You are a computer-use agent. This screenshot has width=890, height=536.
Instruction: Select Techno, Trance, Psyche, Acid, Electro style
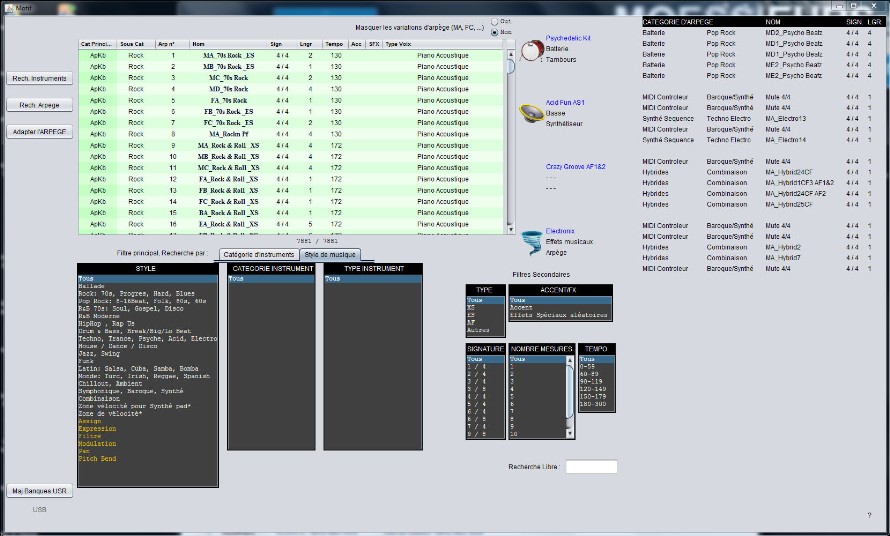(148, 338)
